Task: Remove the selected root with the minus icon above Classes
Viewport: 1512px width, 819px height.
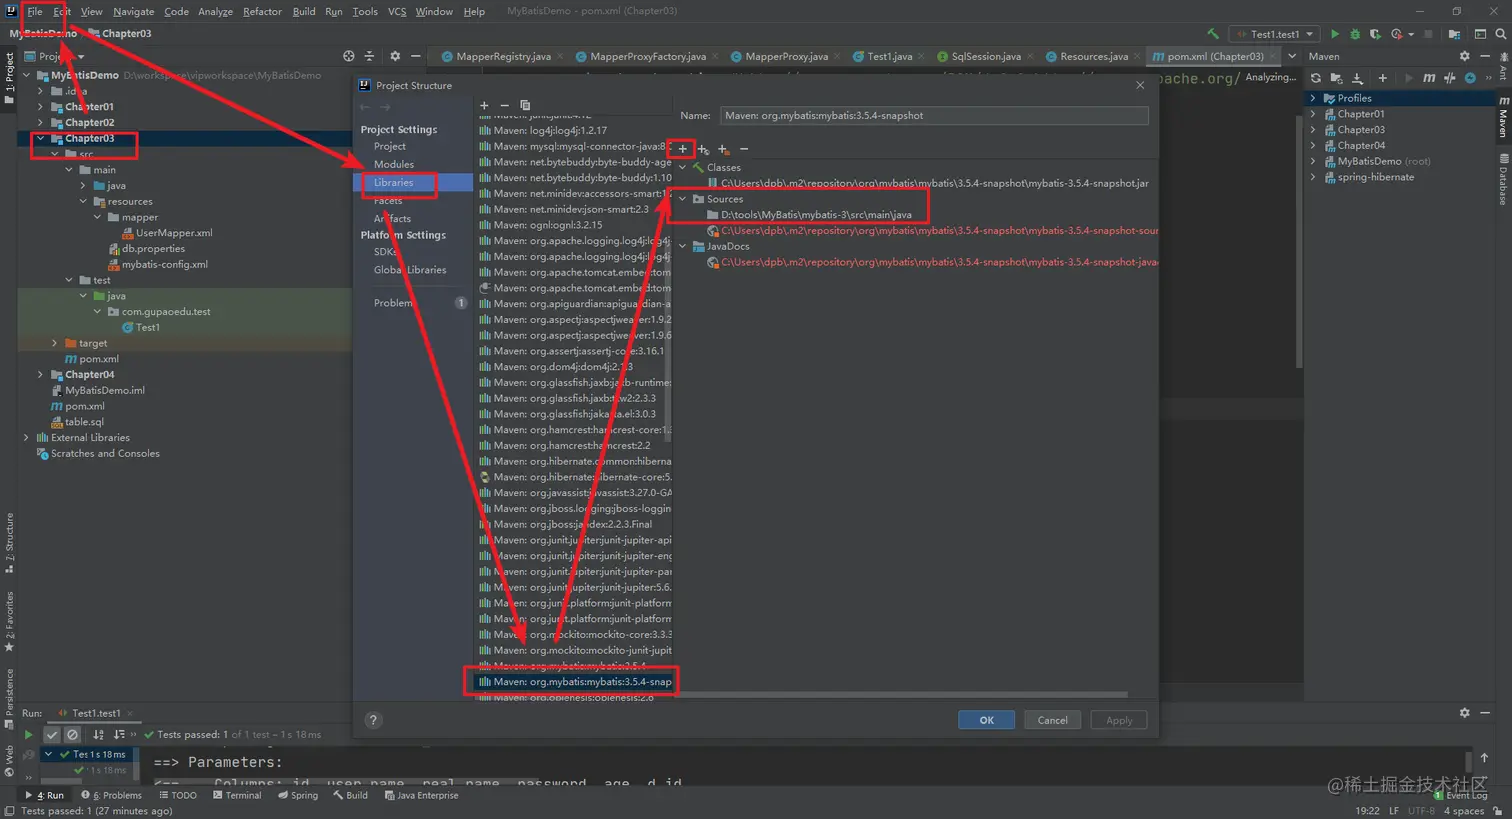Action: [744, 149]
